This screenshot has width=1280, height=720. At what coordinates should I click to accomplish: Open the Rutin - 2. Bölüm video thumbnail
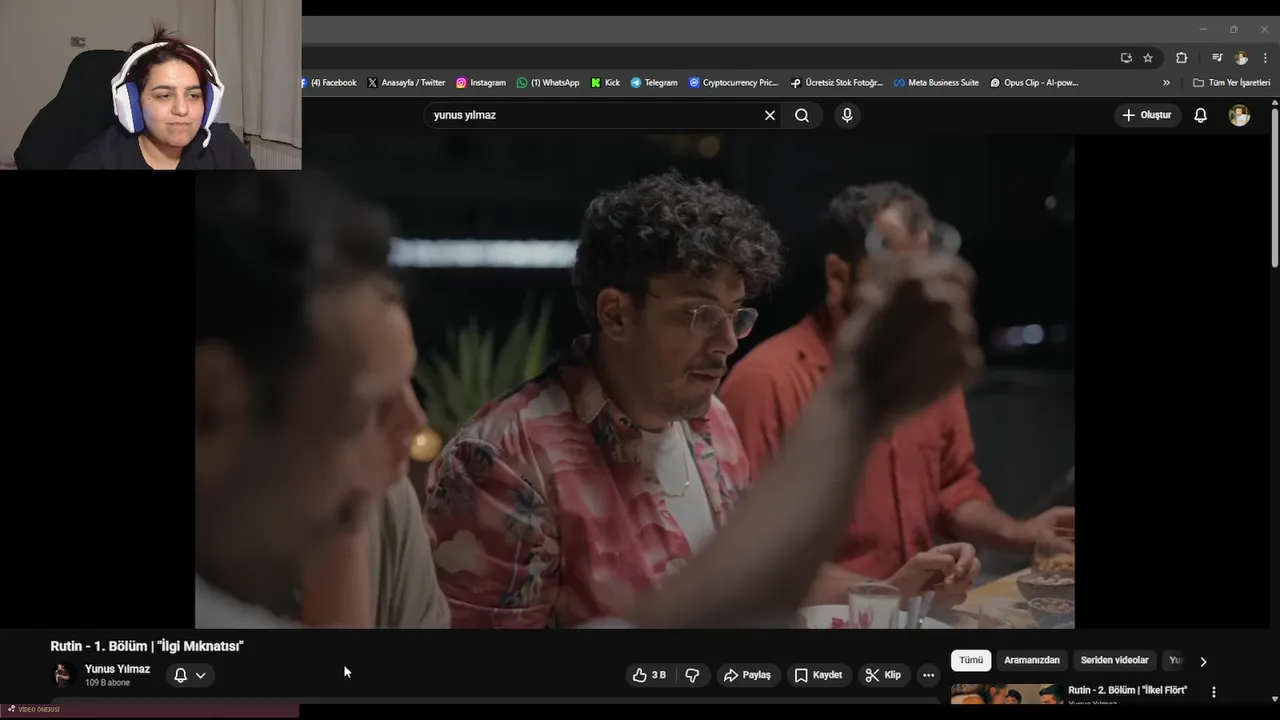[1007, 694]
